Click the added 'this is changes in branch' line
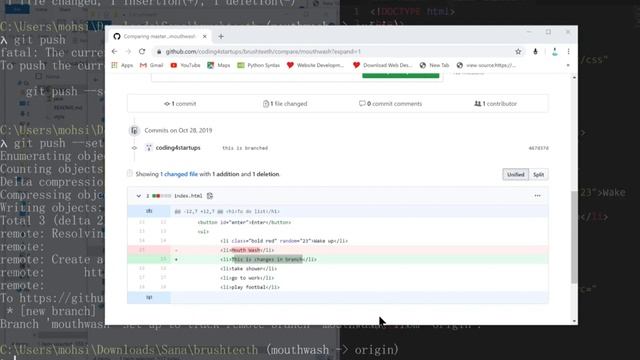This screenshot has width=640, height=360. click(338, 259)
